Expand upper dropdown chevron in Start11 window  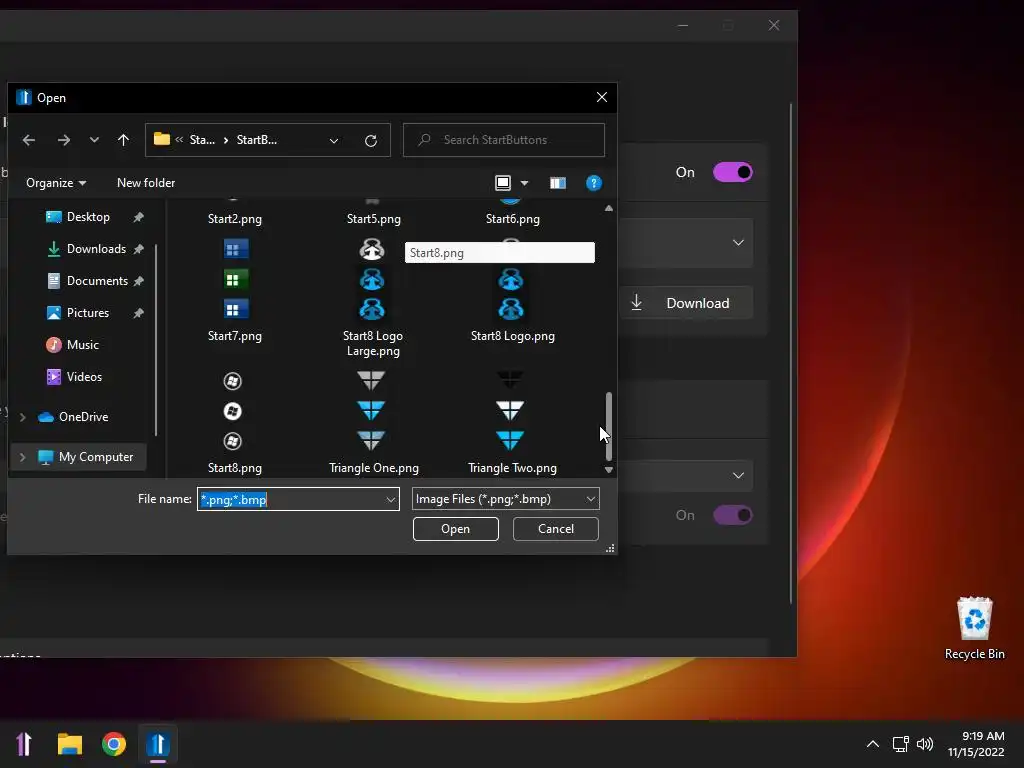pos(738,243)
